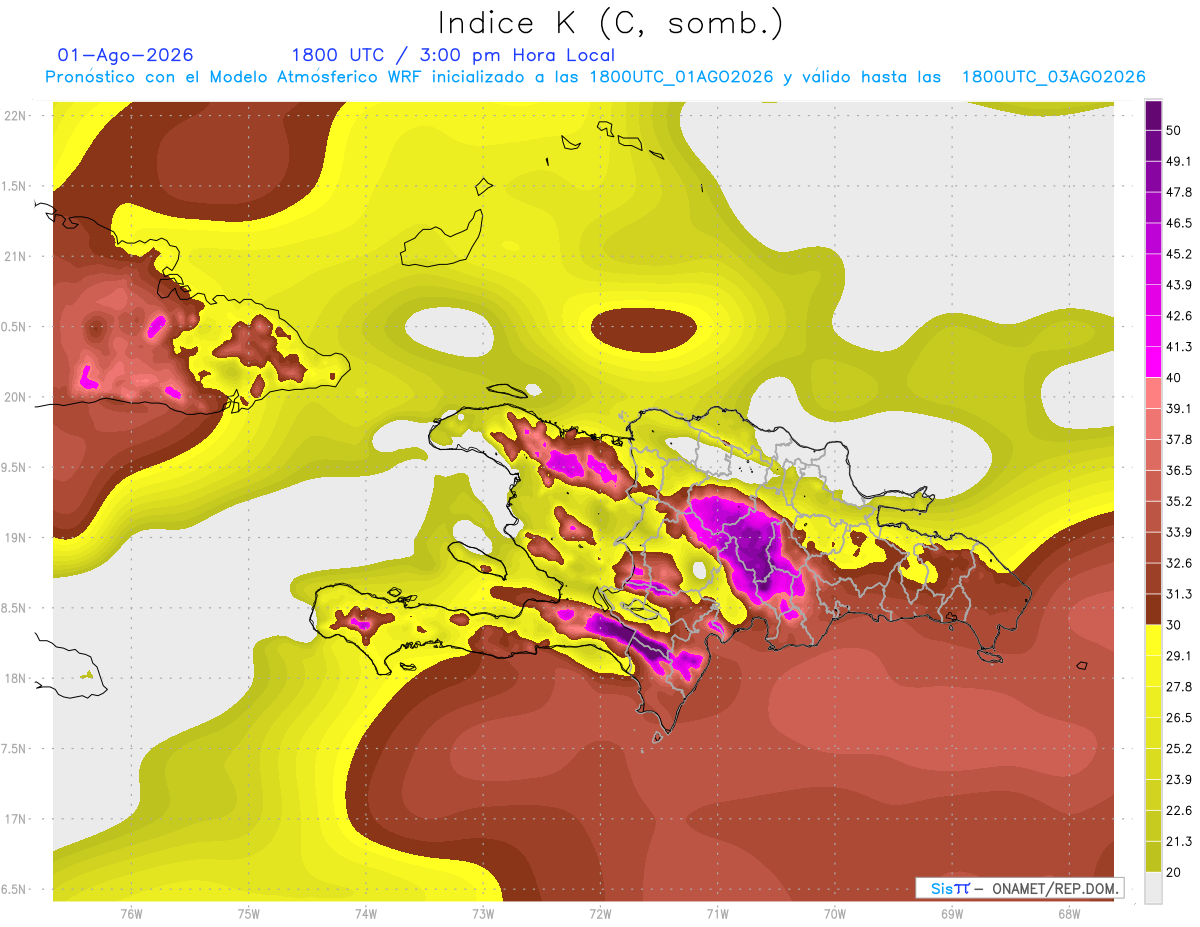1200x927 pixels.
Task: Click the dark brown legend swatch between 30 and 31.3
Action: 1153,609
